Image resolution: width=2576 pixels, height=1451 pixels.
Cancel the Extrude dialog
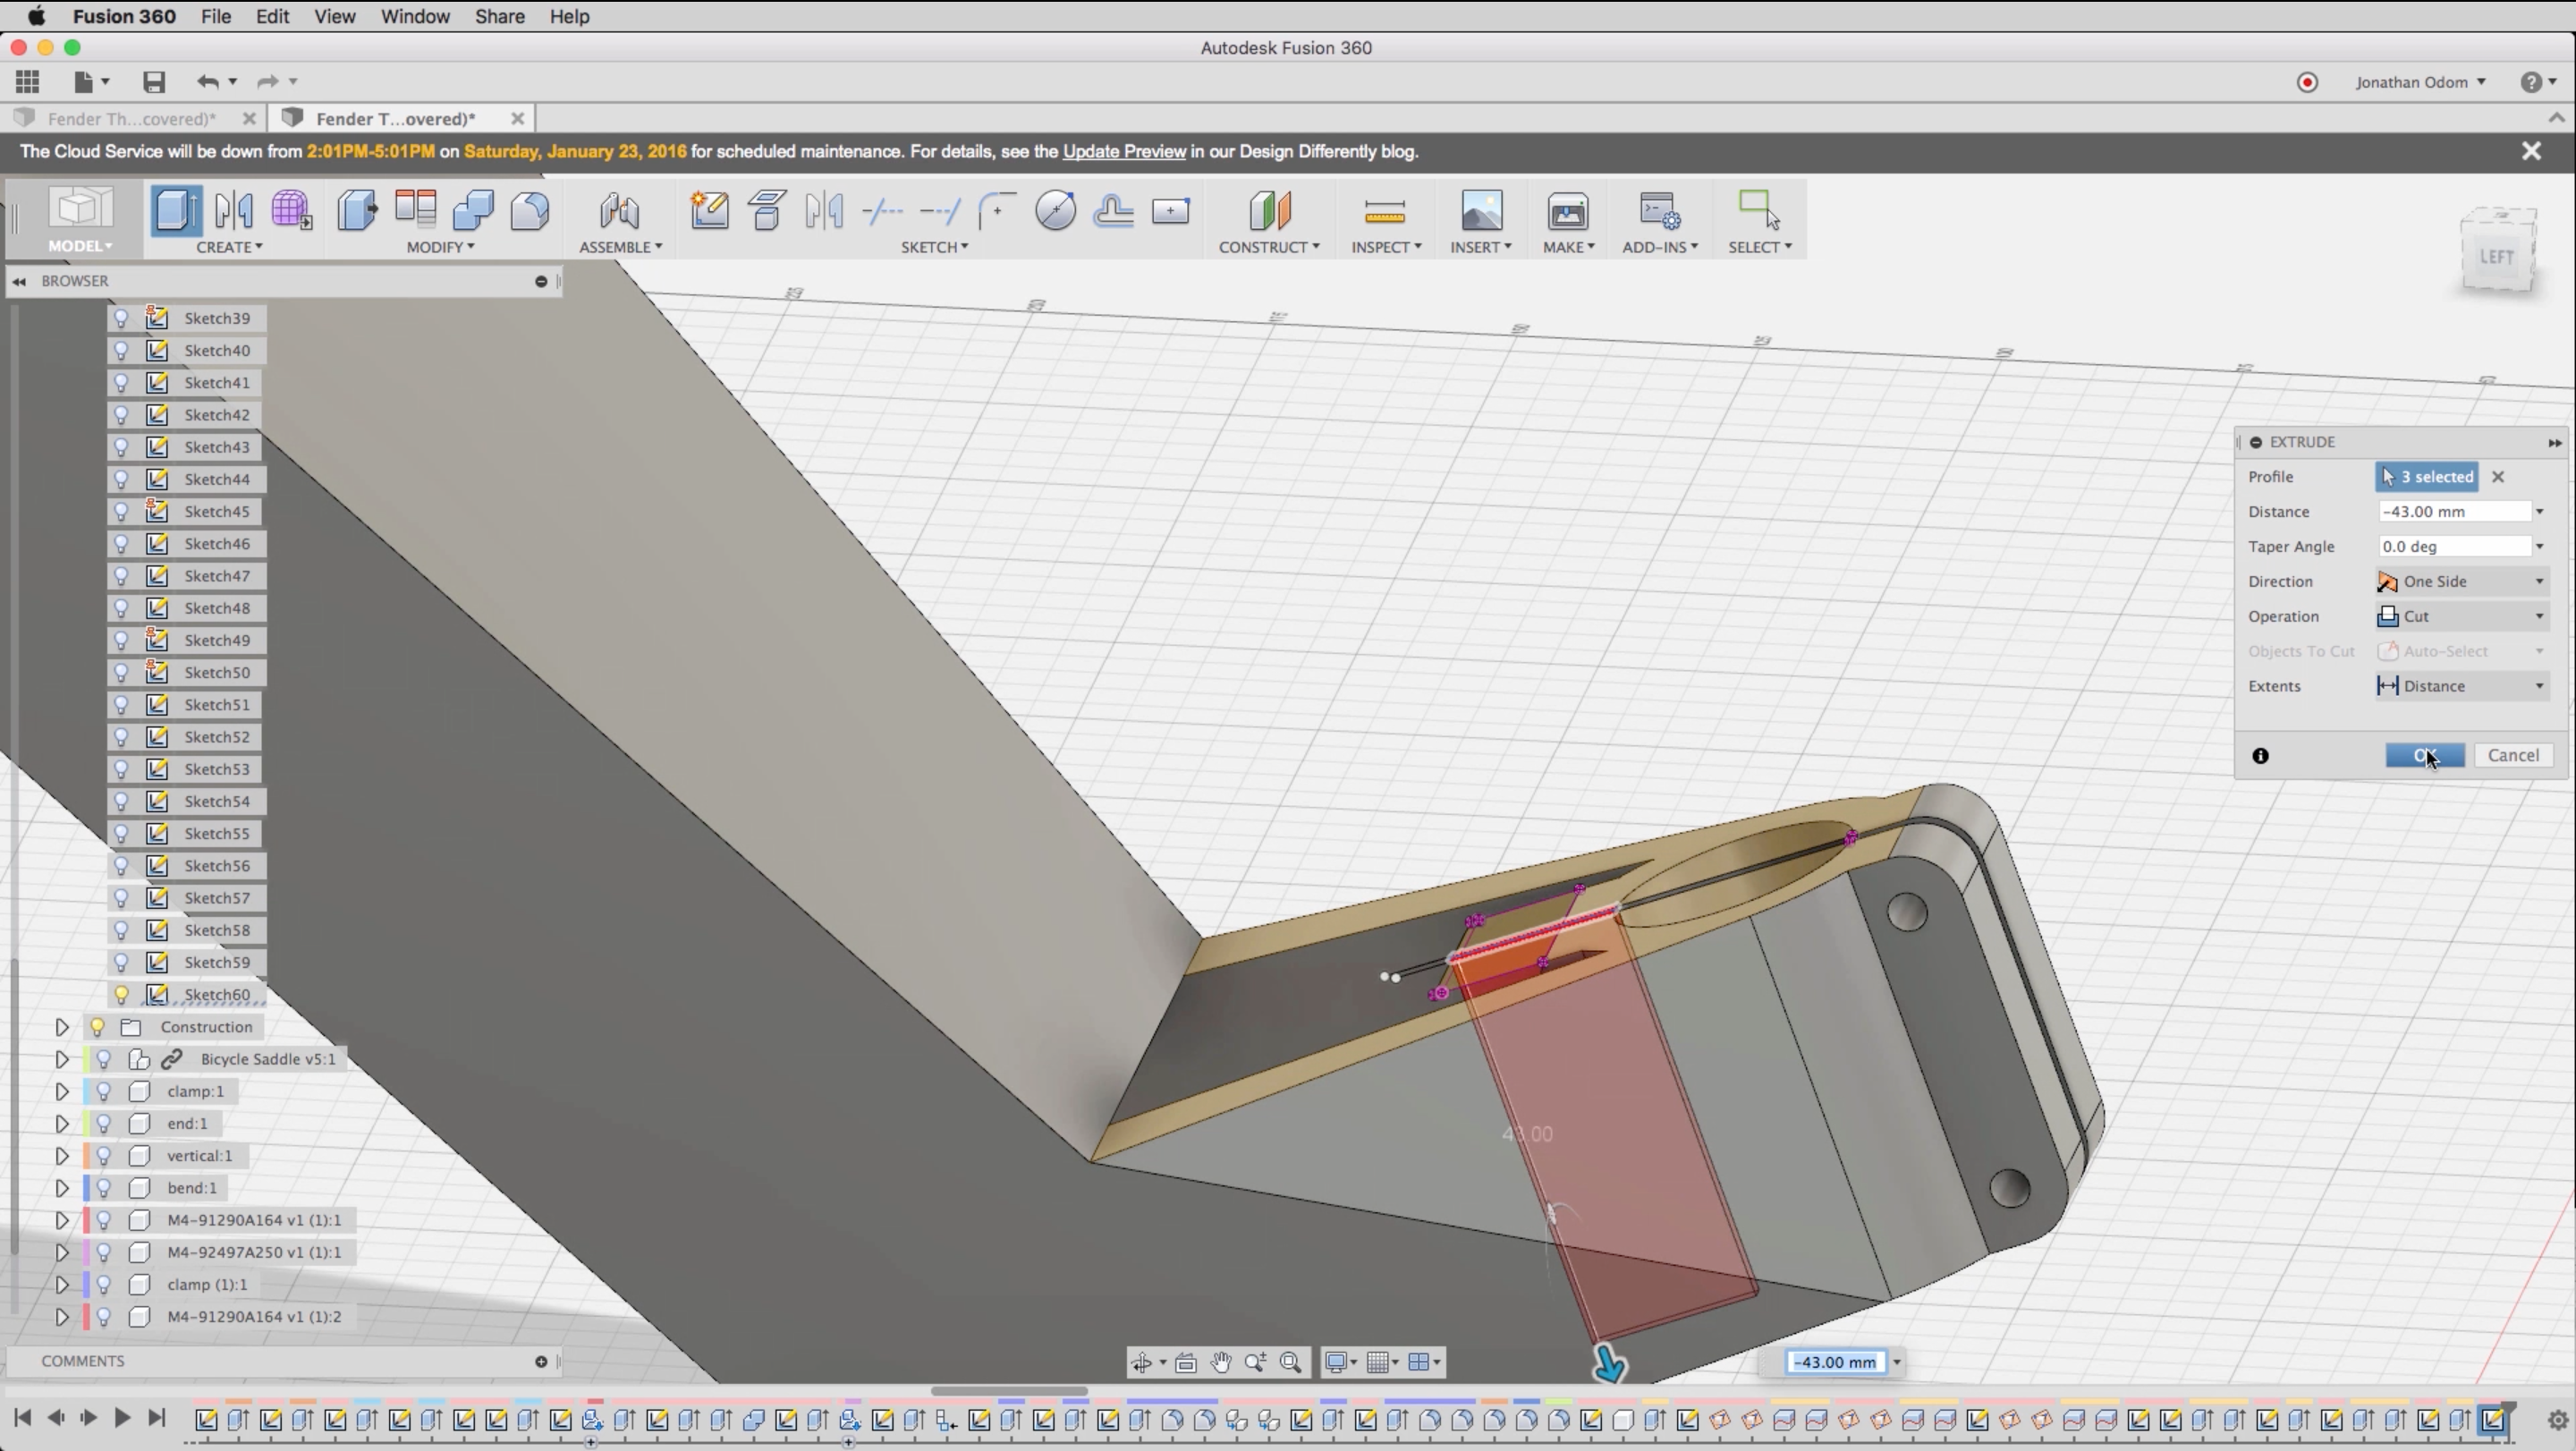click(2512, 755)
